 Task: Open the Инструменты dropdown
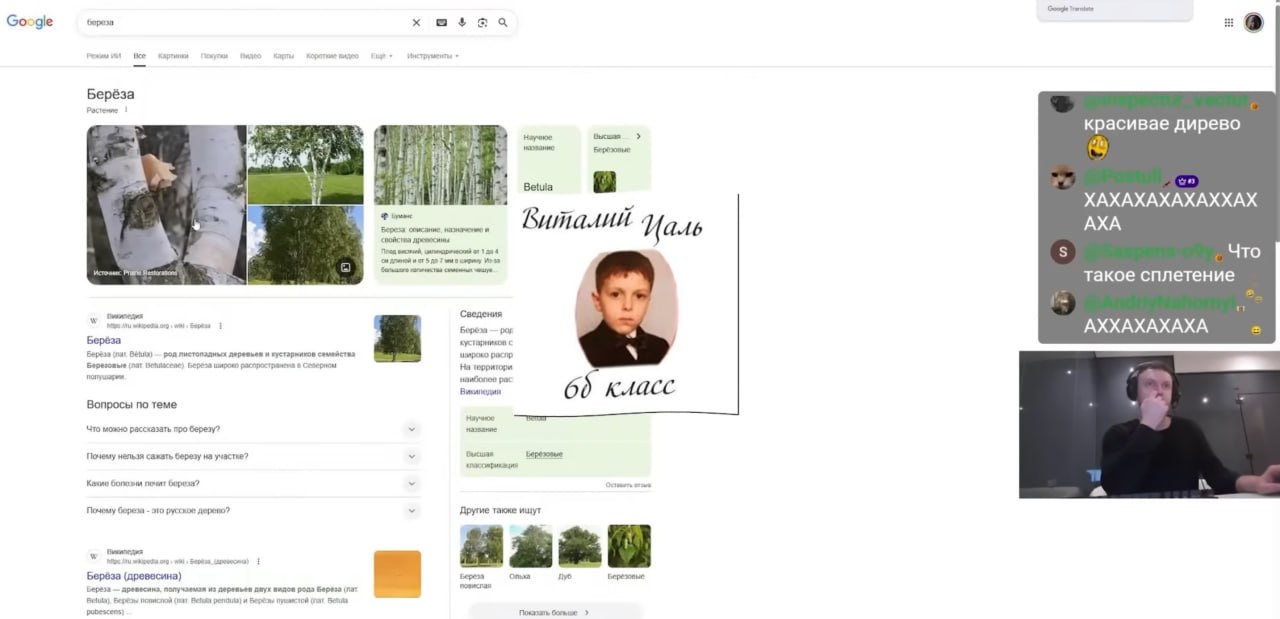tap(433, 56)
